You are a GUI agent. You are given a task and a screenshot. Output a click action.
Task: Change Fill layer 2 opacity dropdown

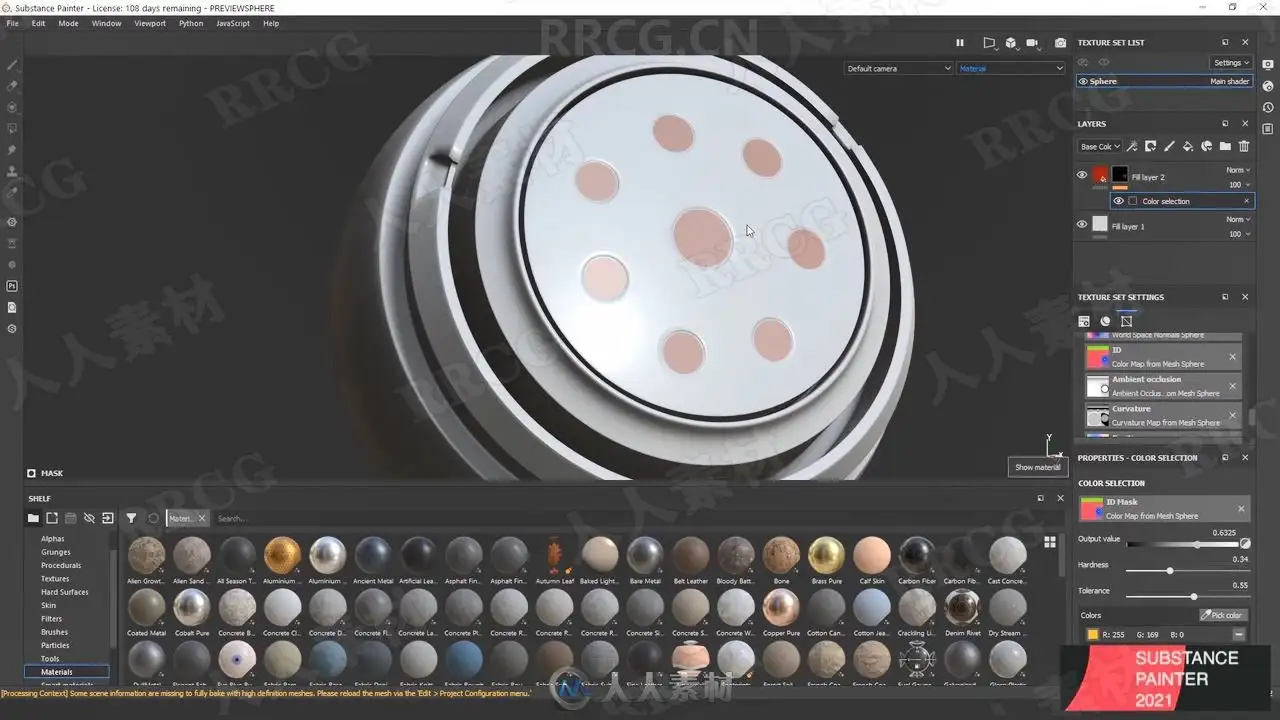point(1240,185)
